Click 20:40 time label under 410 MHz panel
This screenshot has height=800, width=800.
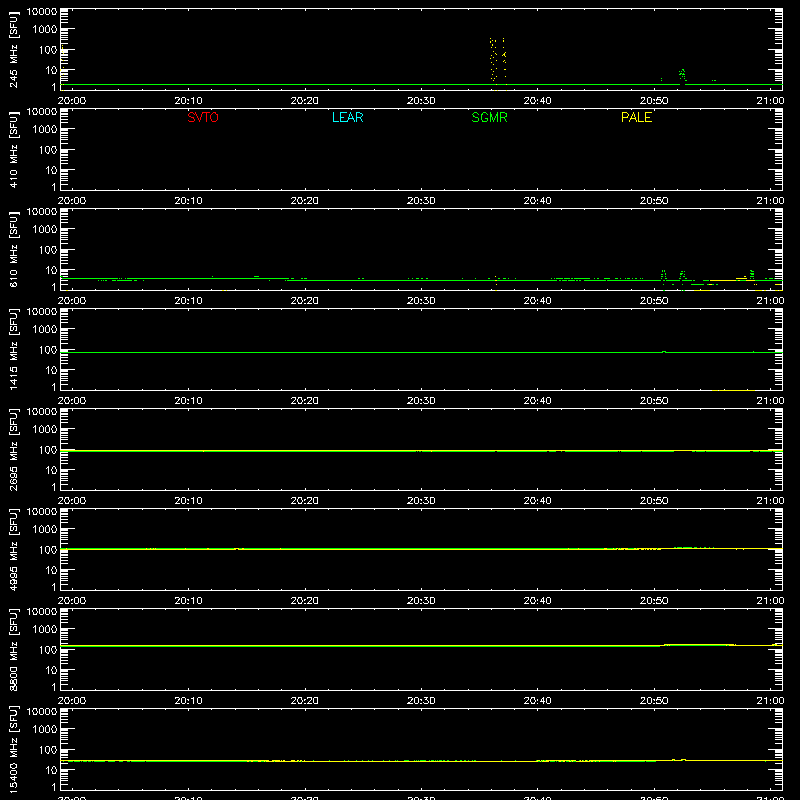click(537, 201)
